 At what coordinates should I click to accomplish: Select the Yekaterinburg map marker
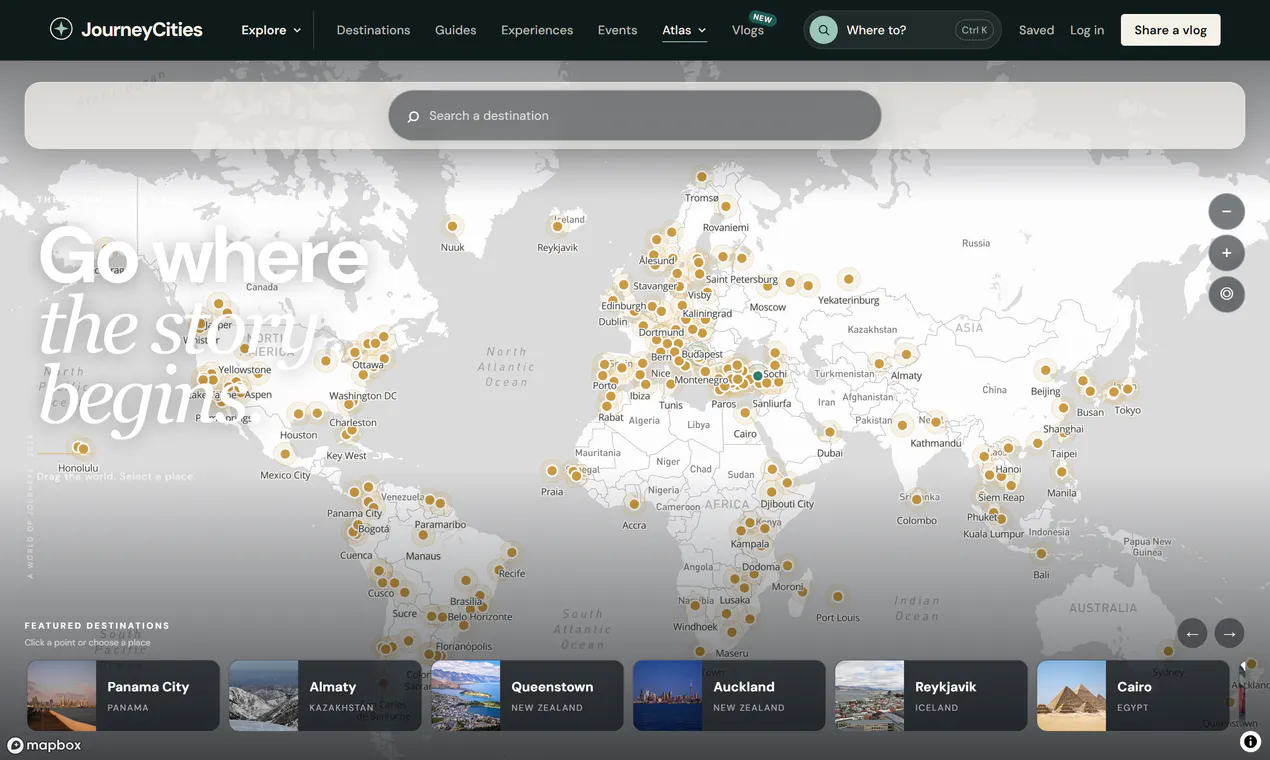click(848, 279)
